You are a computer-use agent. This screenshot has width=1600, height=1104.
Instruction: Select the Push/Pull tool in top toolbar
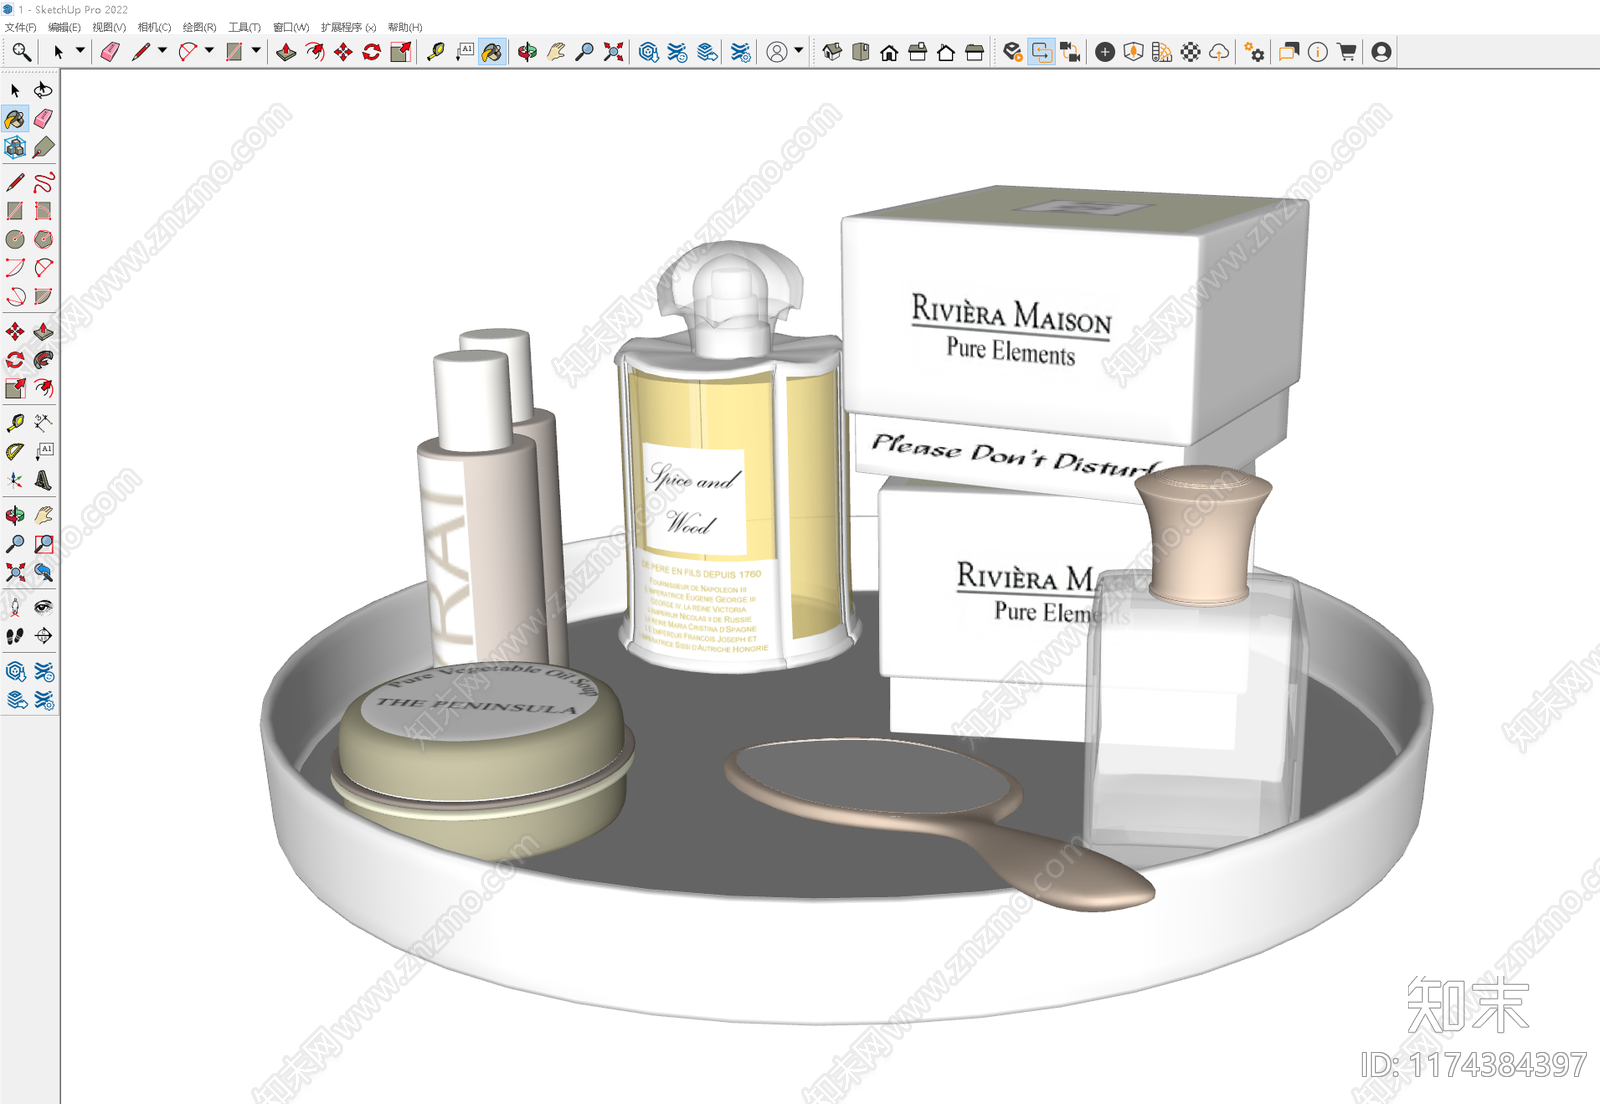click(286, 52)
